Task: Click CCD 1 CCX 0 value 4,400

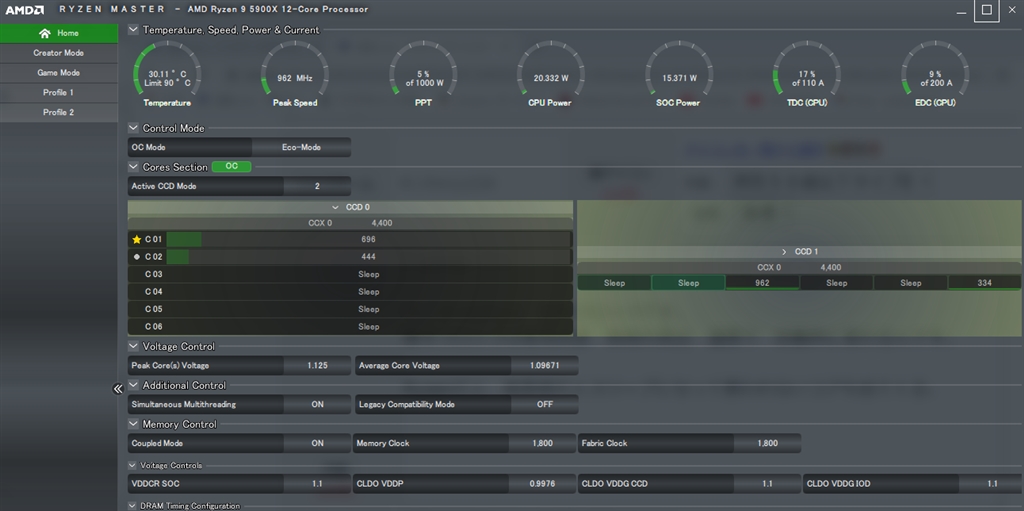Action: click(831, 268)
